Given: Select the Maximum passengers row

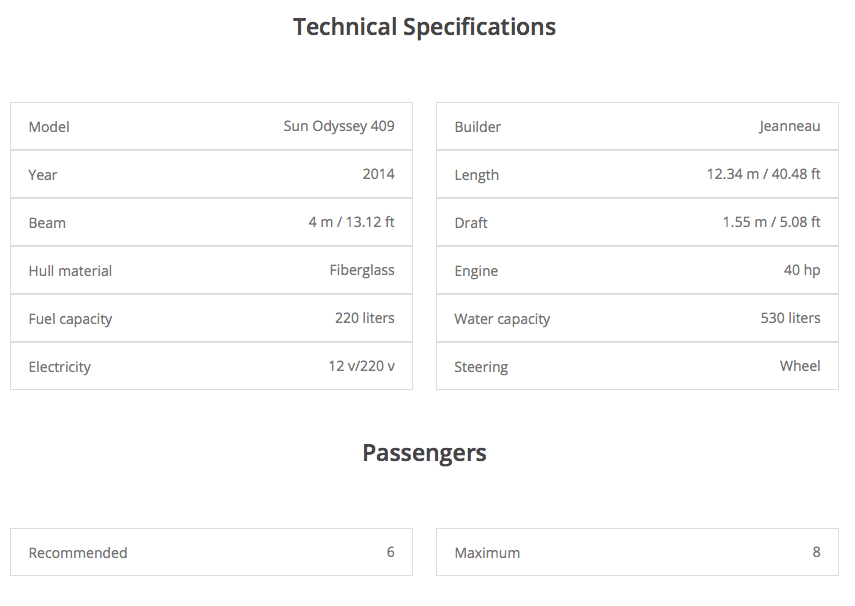Looking at the screenshot, I should click(x=637, y=552).
